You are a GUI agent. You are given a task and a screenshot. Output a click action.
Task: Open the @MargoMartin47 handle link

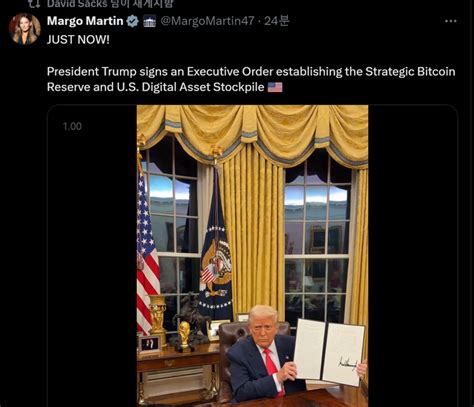click(x=207, y=21)
